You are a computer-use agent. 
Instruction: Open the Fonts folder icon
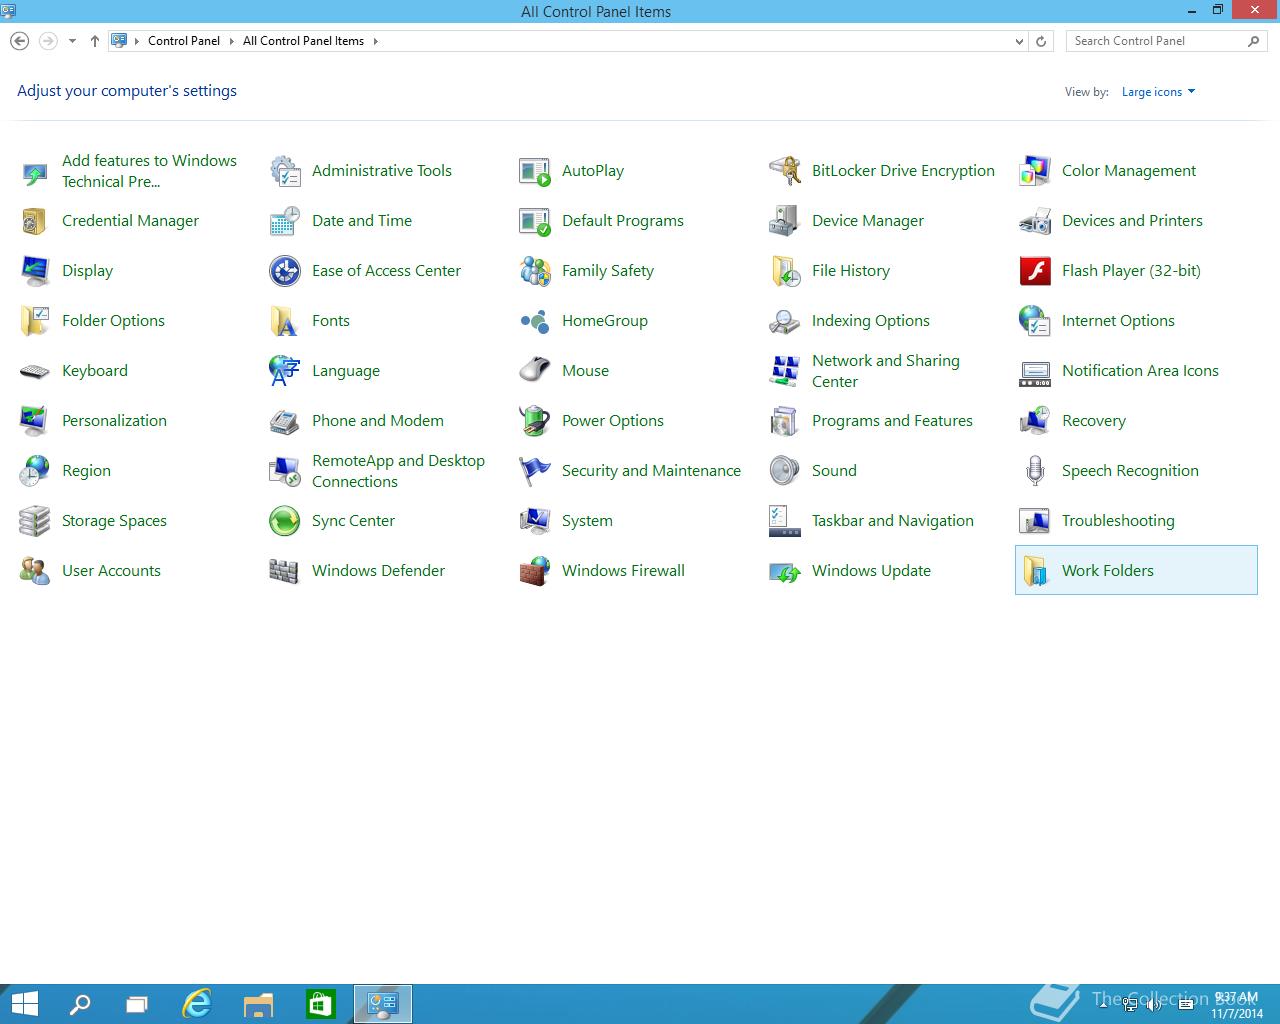tap(285, 321)
